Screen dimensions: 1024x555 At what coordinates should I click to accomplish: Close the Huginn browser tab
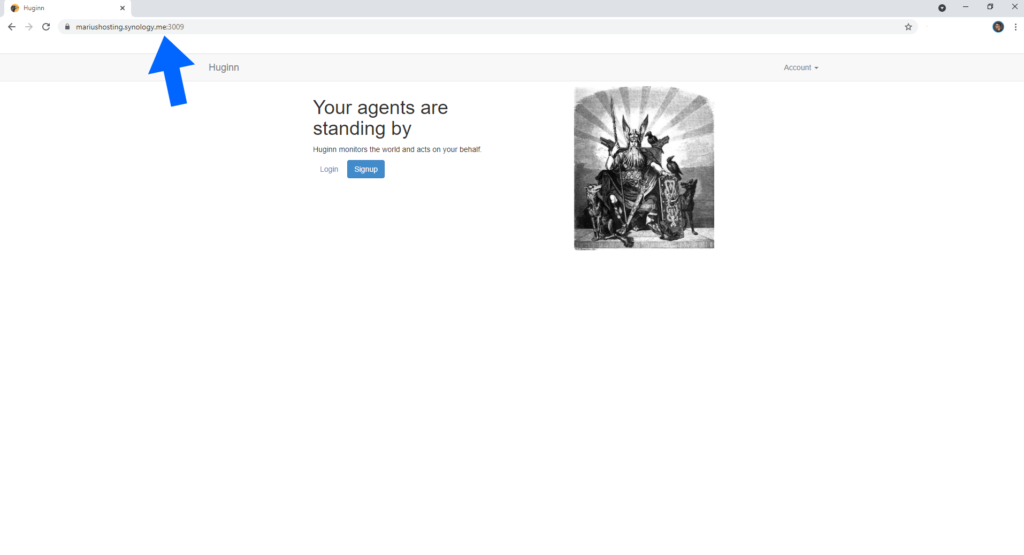122,8
